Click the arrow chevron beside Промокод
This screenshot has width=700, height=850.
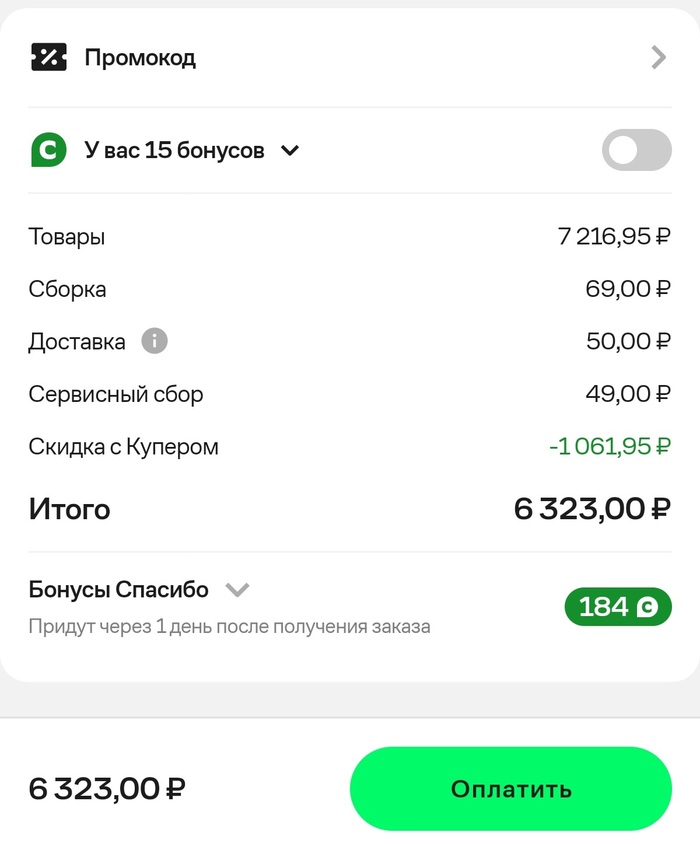pyautogui.click(x=658, y=58)
